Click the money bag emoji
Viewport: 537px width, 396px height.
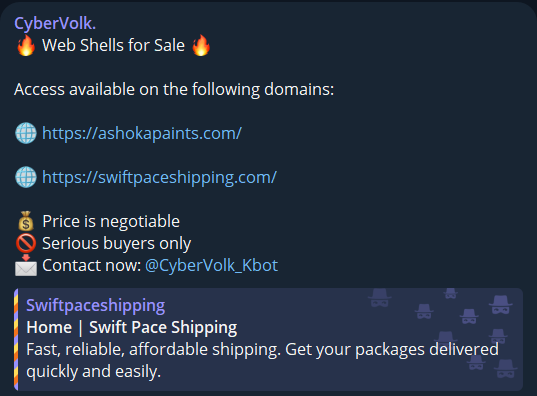[x=26, y=221]
